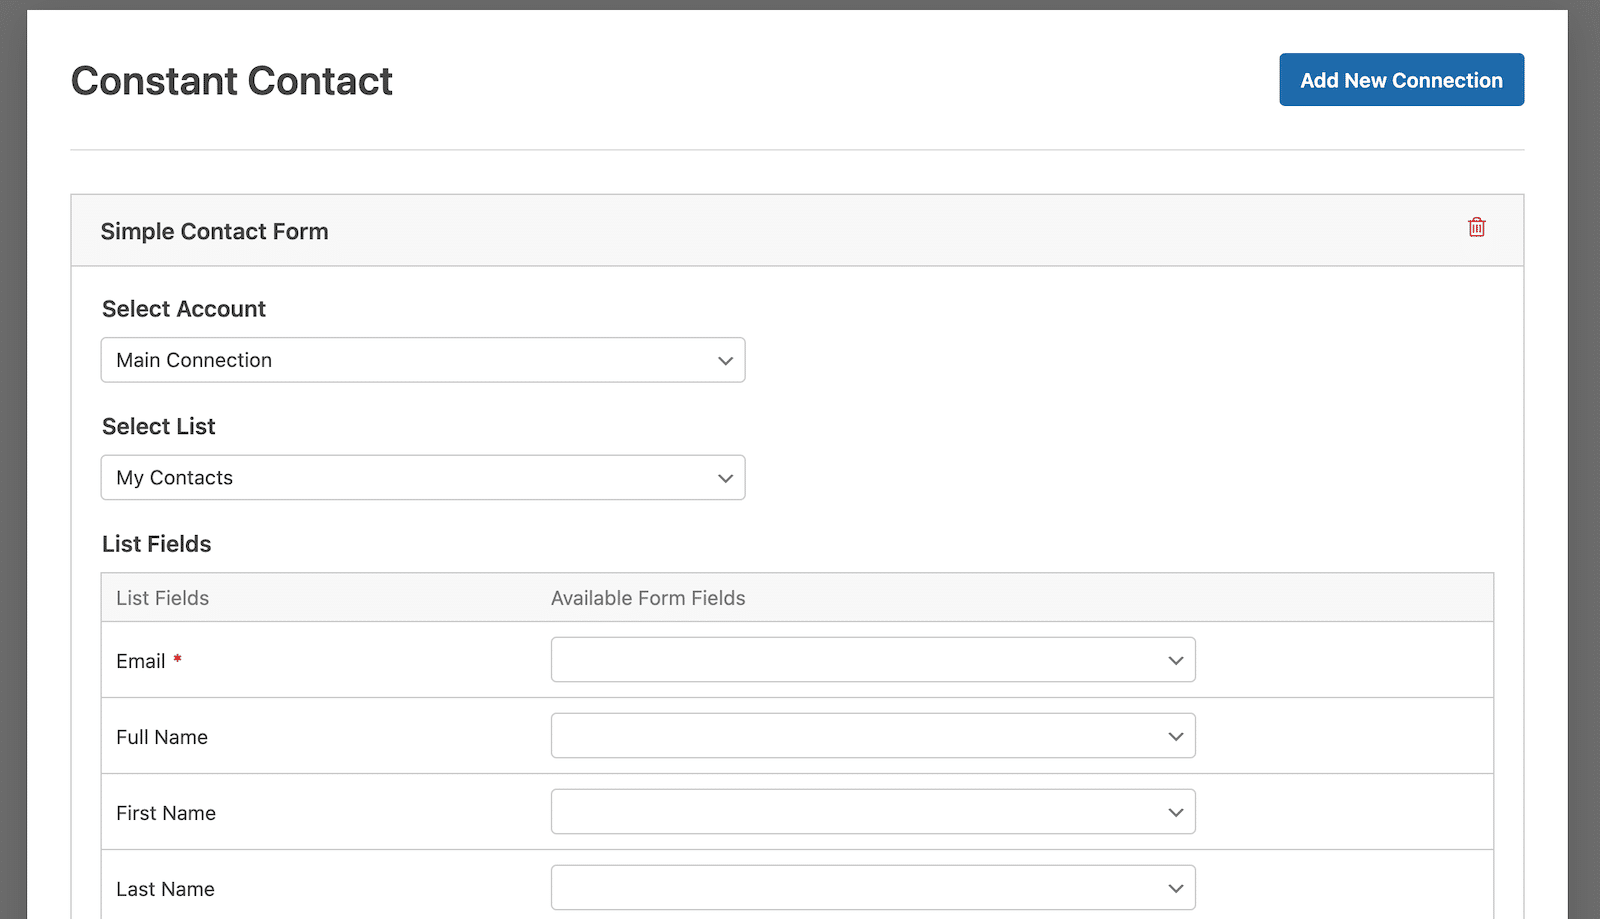Click the Select List label
The image size is (1600, 919).
click(x=159, y=427)
